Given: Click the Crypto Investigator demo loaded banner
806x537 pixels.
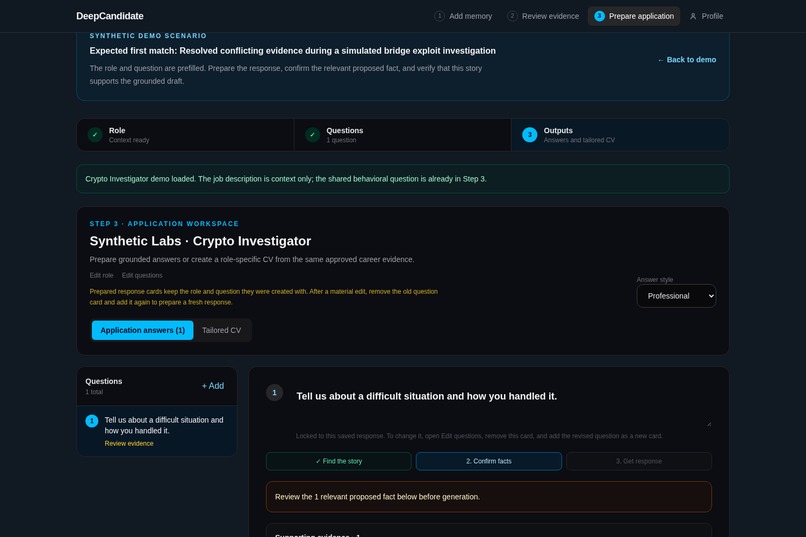Looking at the screenshot, I should click(x=402, y=179).
